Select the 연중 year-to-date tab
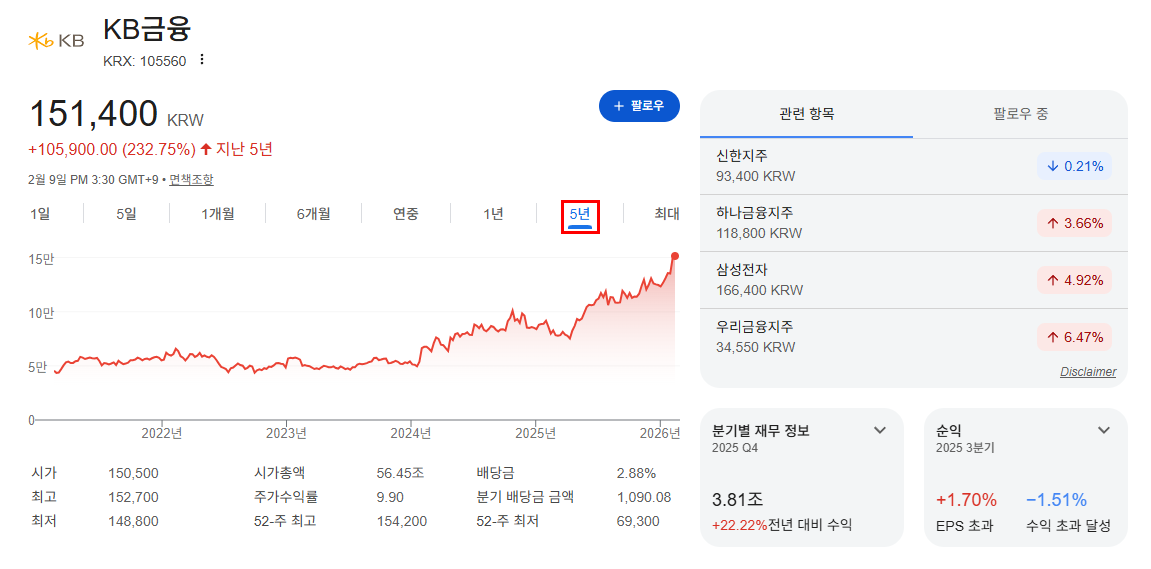The width and height of the screenshot is (1151, 569). click(406, 214)
